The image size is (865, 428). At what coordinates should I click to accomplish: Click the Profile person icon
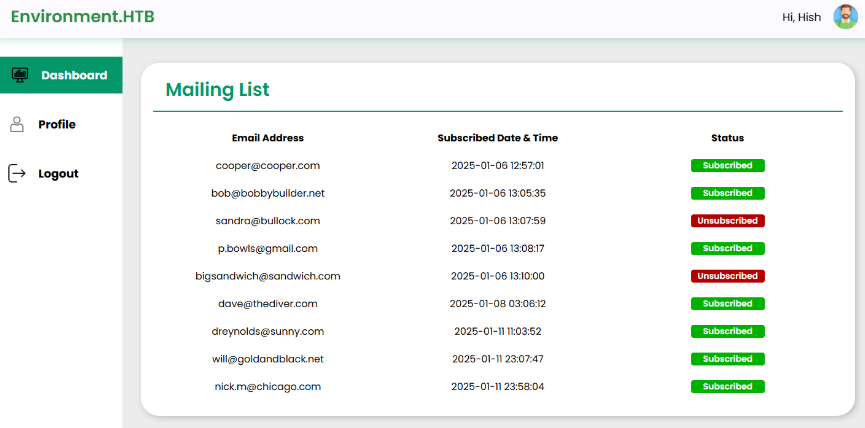click(x=17, y=124)
